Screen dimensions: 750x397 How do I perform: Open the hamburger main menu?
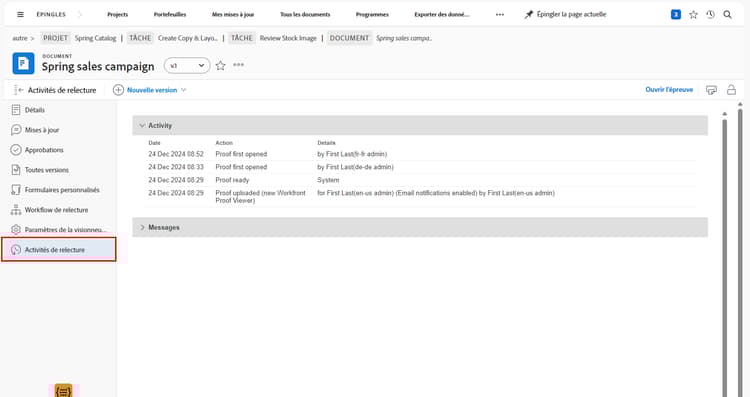pos(20,14)
